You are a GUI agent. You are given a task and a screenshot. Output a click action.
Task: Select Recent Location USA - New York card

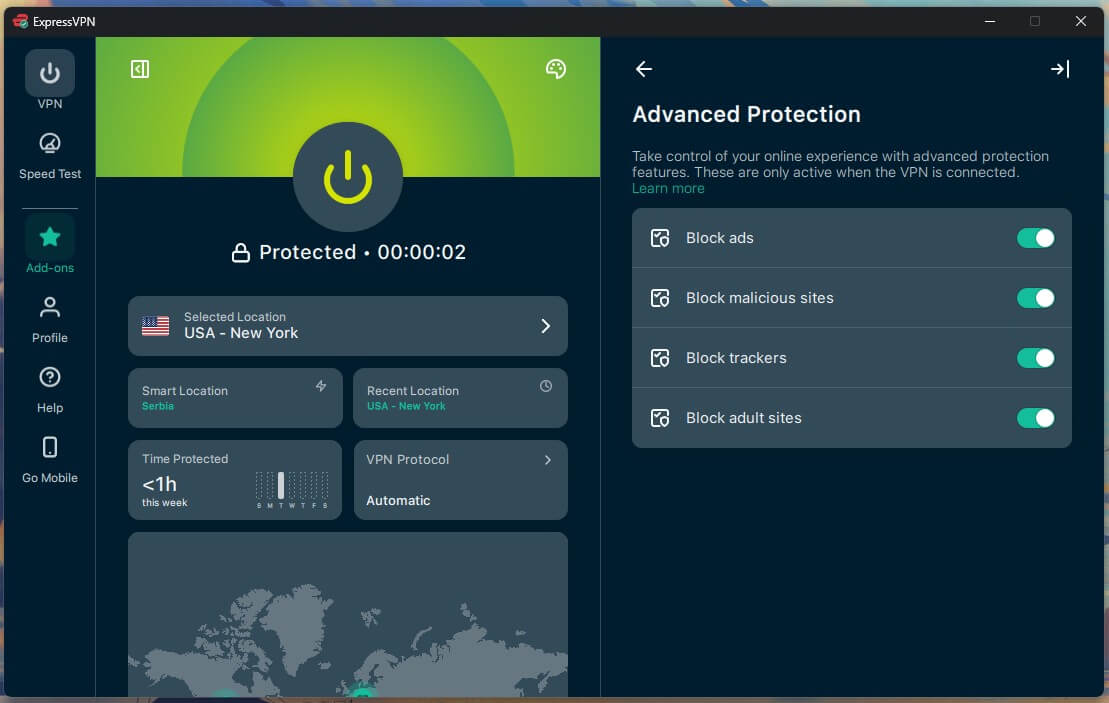460,397
